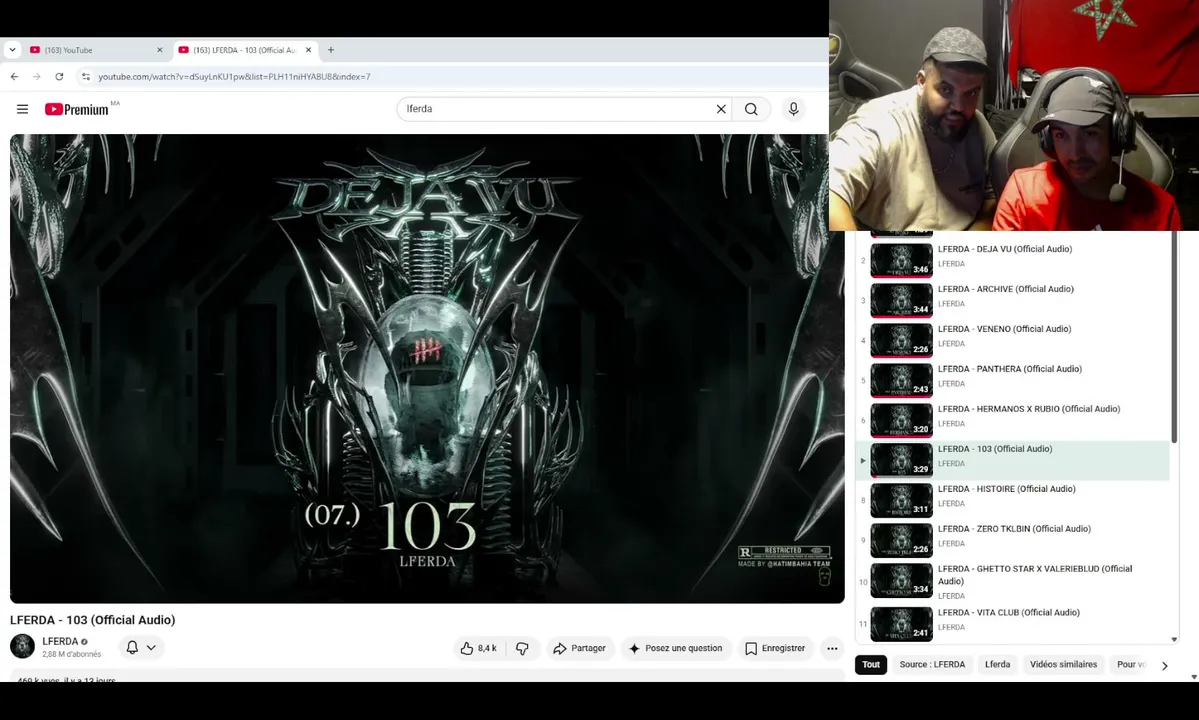Open the more actions three-dot menu
The height and width of the screenshot is (720, 1199).
coord(832,648)
